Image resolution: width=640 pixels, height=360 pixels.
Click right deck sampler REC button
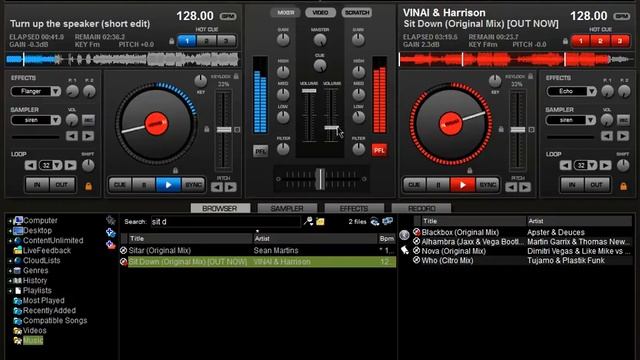coord(623,120)
